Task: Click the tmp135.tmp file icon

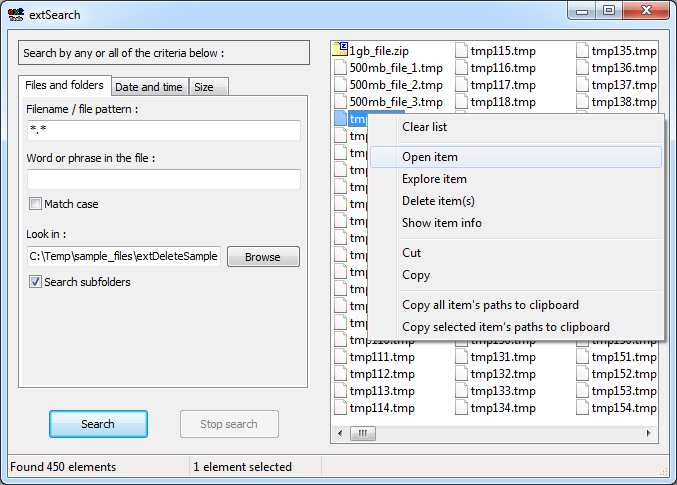Action: point(582,50)
